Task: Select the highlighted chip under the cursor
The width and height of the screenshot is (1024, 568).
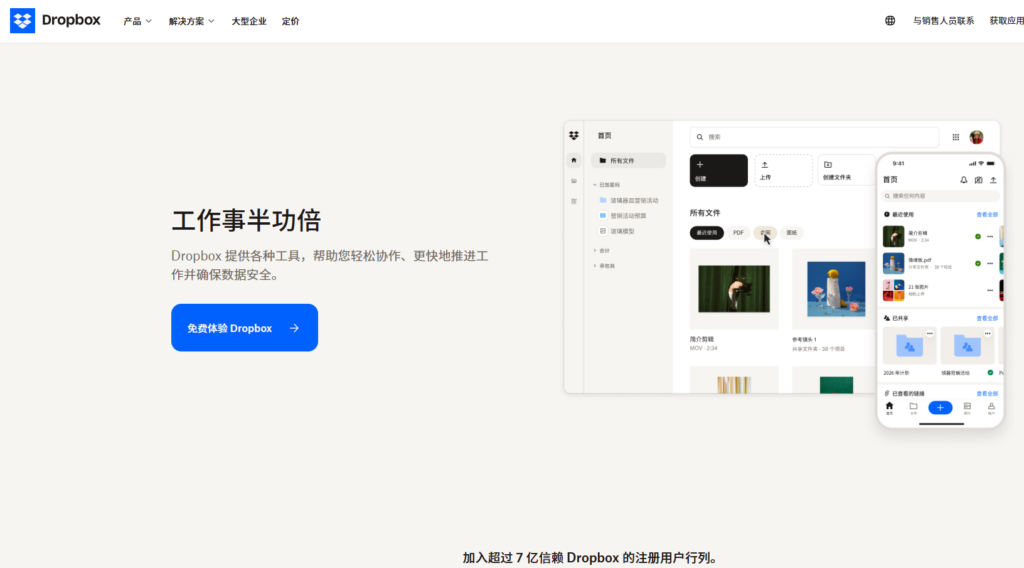Action: click(765, 232)
